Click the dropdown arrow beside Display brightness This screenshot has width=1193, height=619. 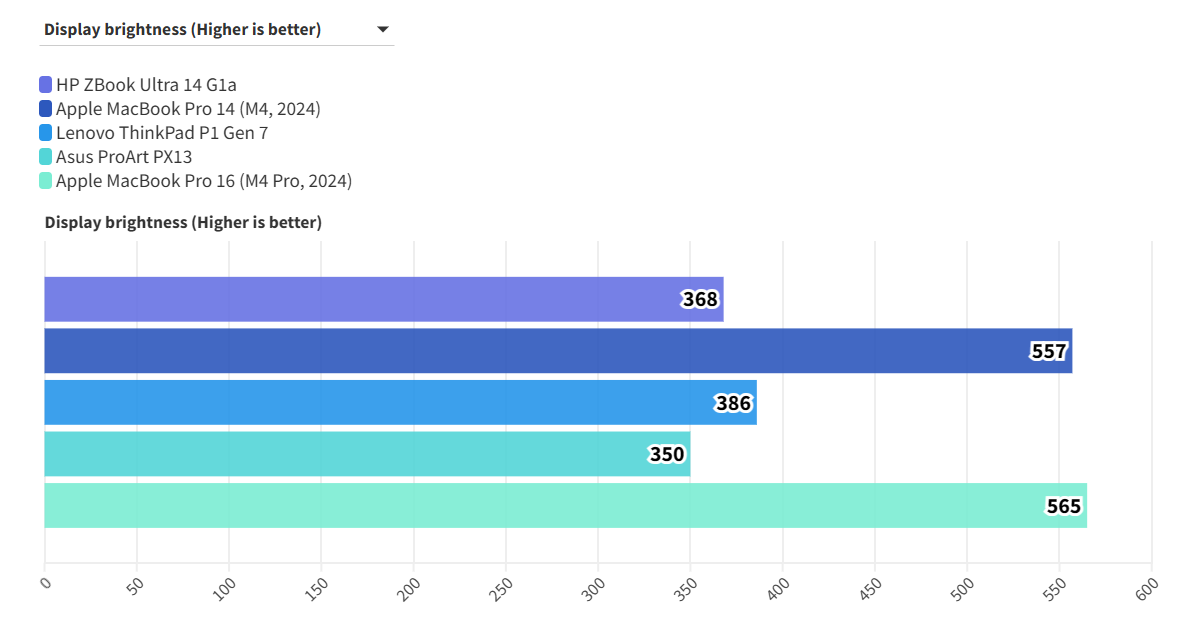pos(382,30)
